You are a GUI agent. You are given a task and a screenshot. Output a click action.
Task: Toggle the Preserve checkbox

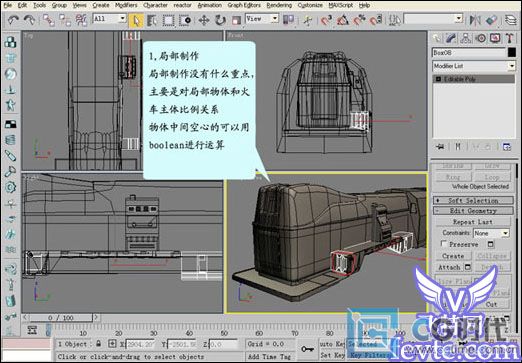tap(444, 244)
